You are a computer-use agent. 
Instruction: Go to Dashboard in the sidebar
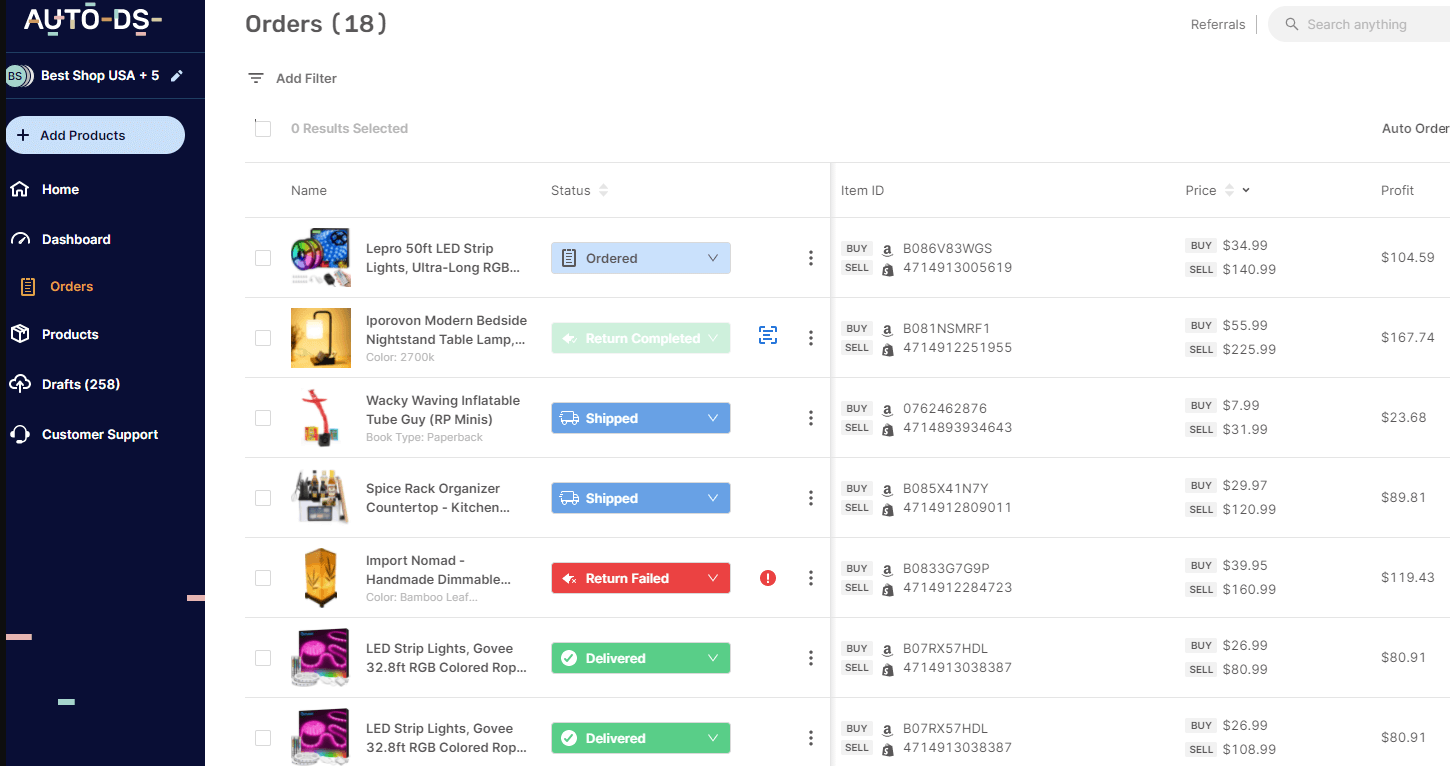[76, 239]
